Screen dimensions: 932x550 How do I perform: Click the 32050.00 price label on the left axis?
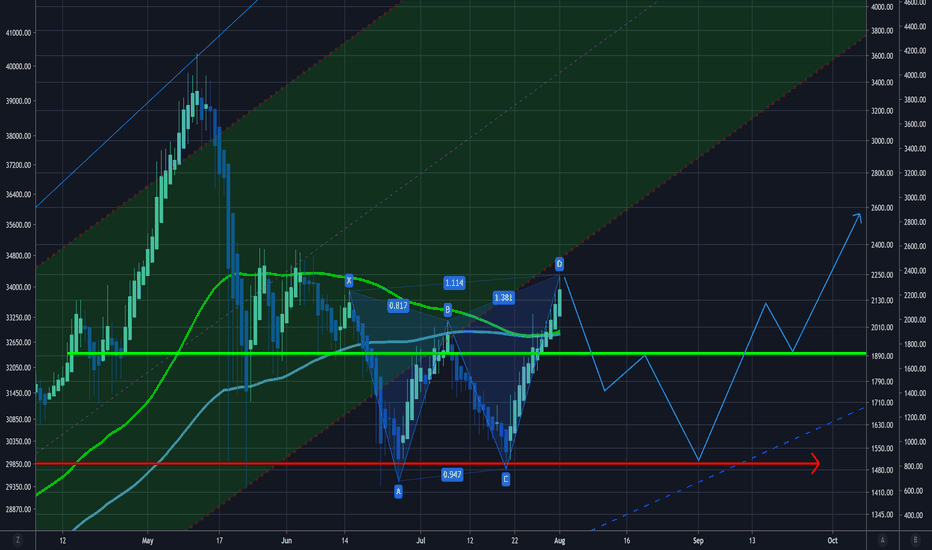click(x=18, y=367)
